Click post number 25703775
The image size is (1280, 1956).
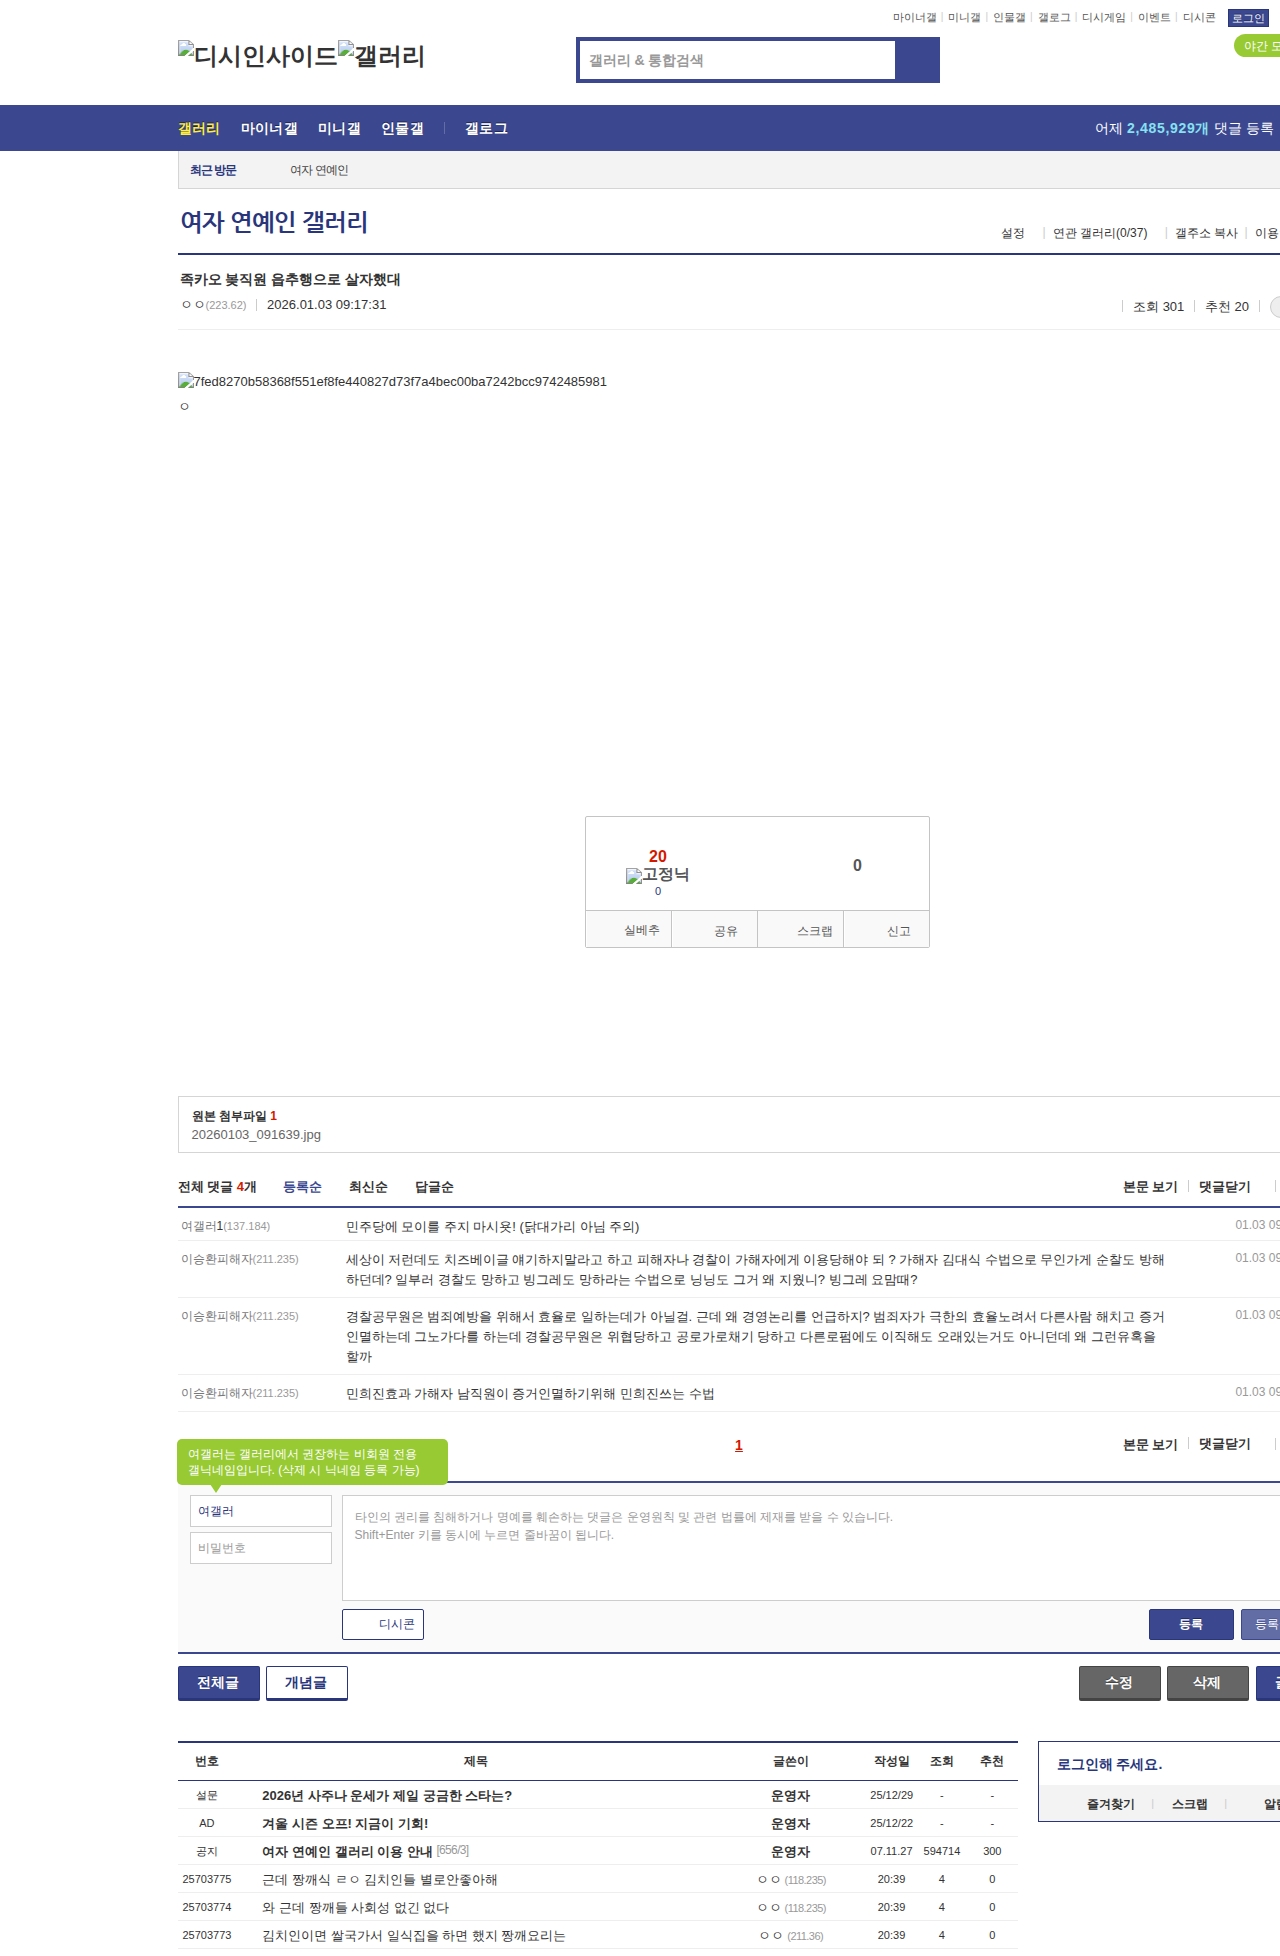(x=207, y=1880)
